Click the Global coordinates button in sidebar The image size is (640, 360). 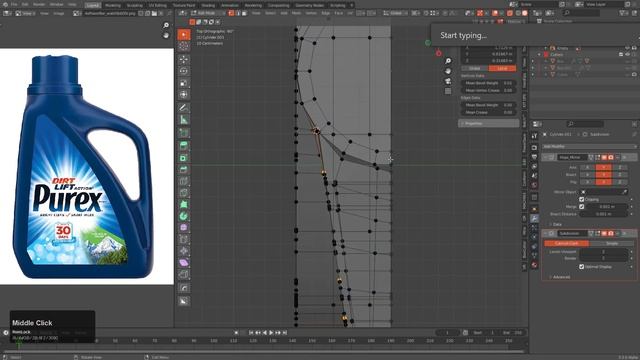(475, 69)
